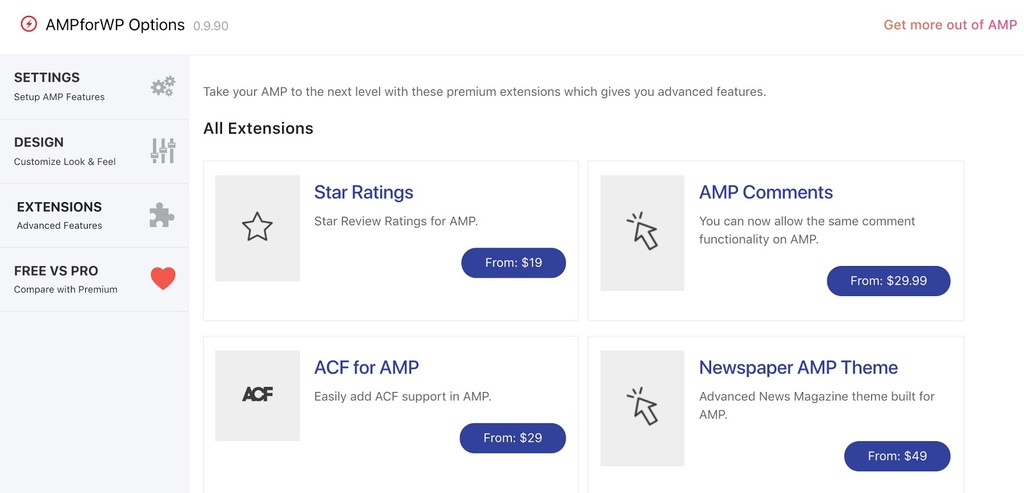Open the DESIGN sidebar tab

click(94, 151)
